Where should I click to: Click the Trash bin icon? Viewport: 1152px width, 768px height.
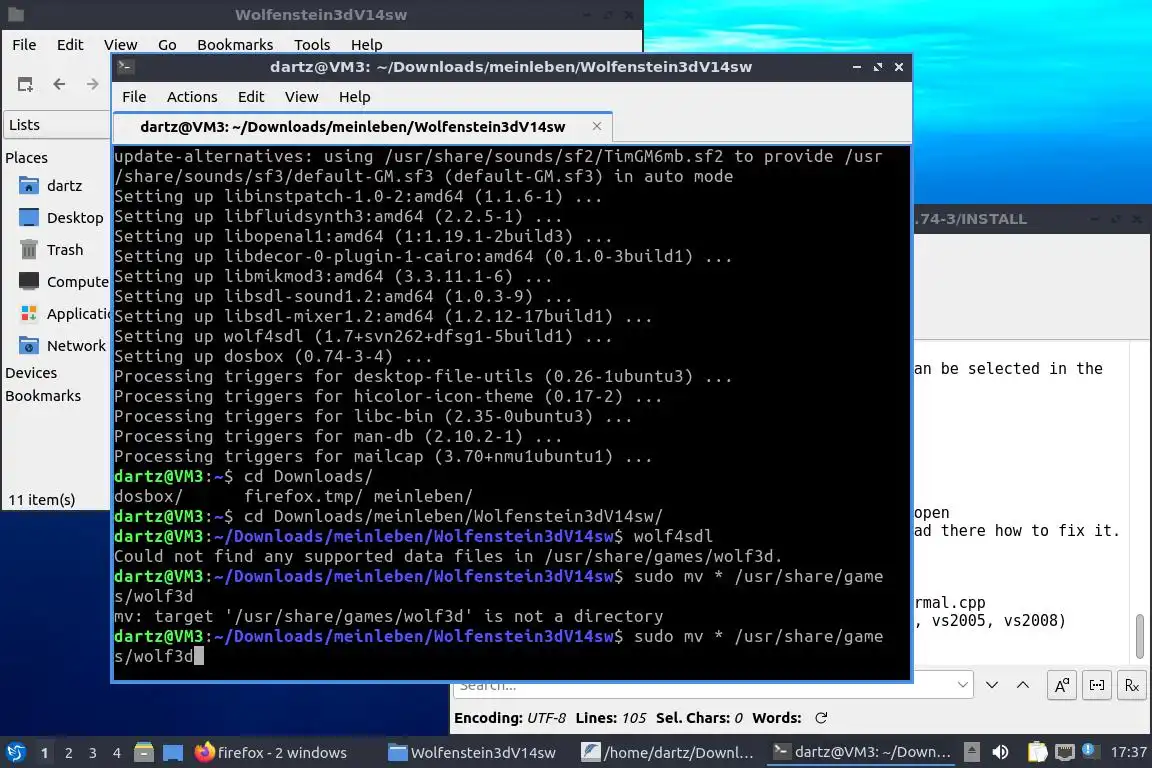pos(29,250)
